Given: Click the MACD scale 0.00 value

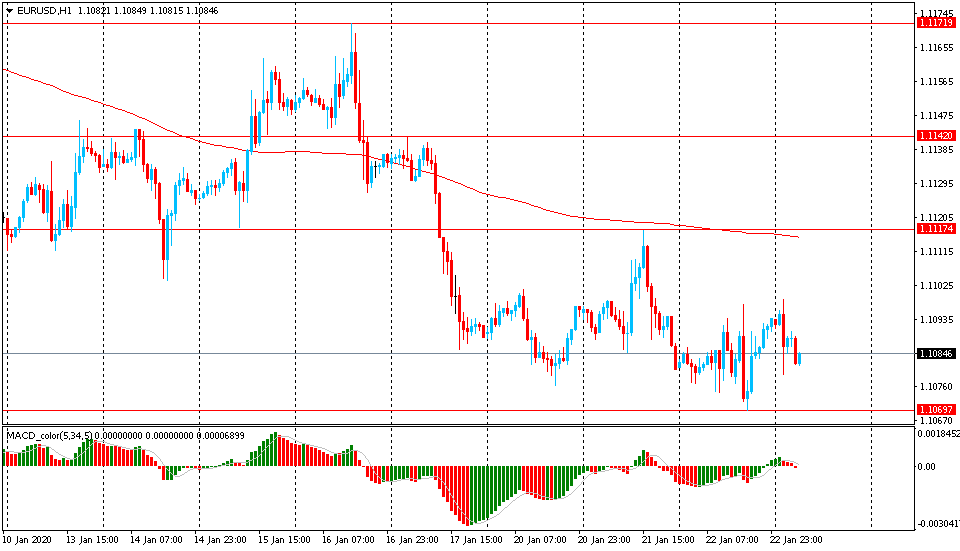Looking at the screenshot, I should click(926, 467).
